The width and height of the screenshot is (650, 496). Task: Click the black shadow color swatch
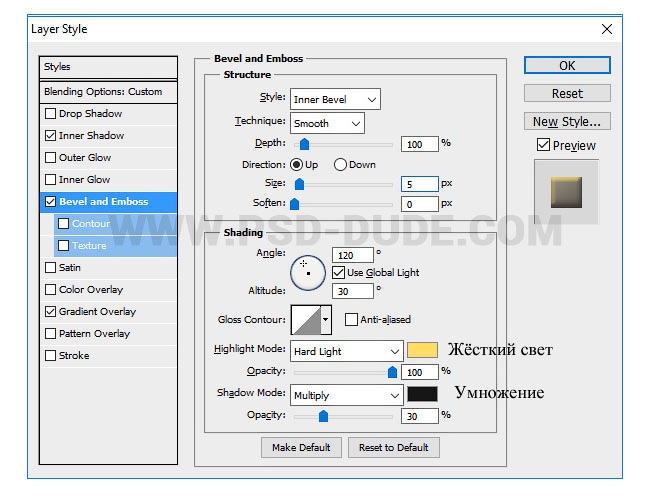pyautogui.click(x=422, y=394)
